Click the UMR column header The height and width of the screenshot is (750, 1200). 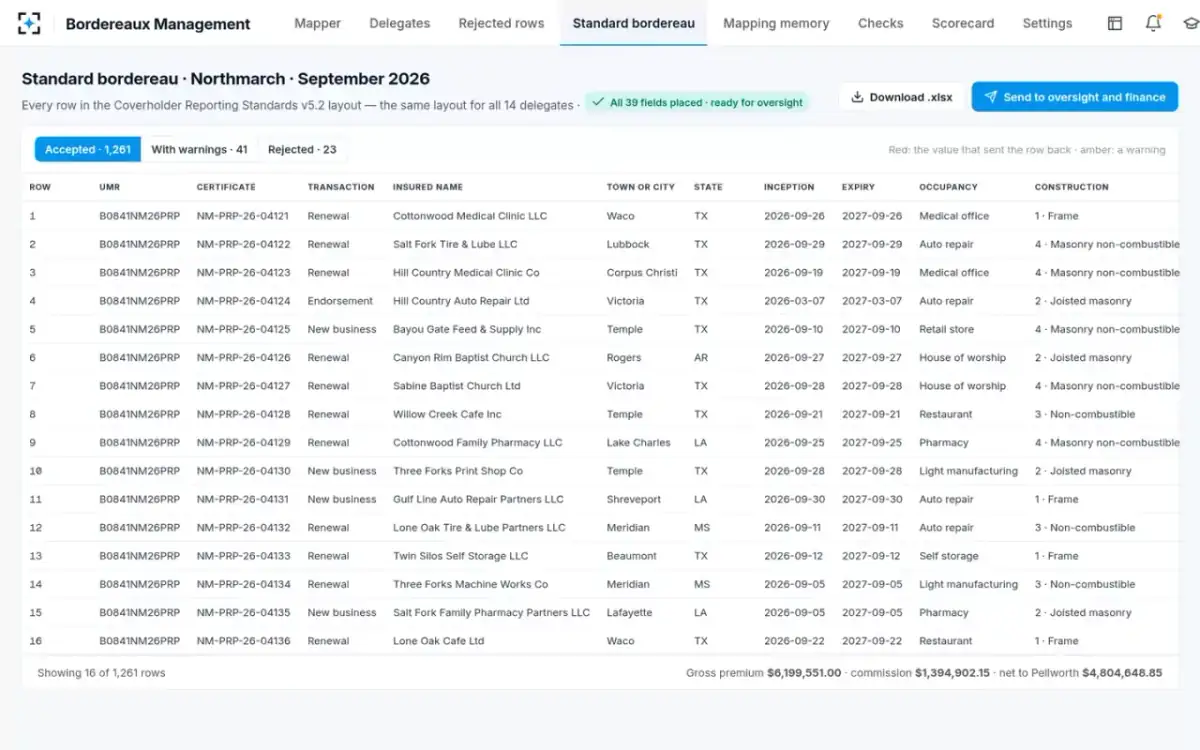pos(109,187)
